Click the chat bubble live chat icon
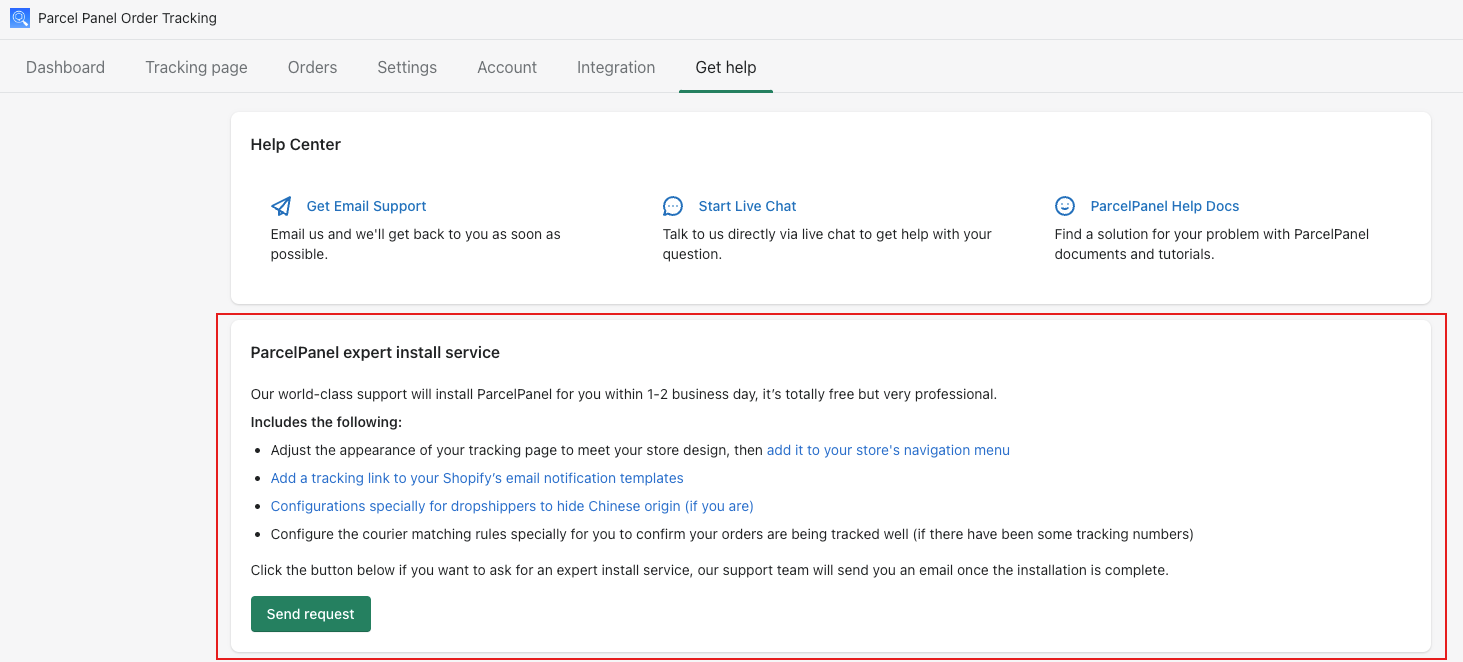This screenshot has height=662, width=1463. tap(673, 206)
